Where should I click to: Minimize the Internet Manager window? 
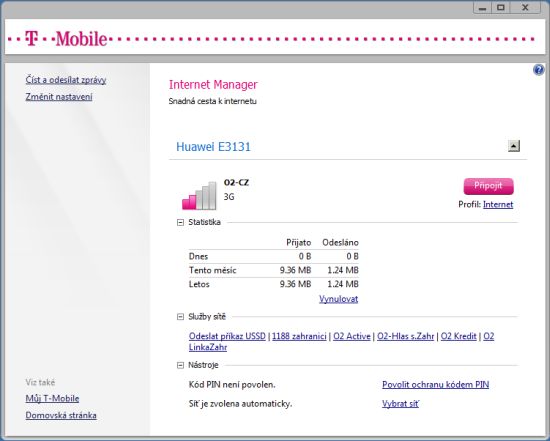[483, 7]
